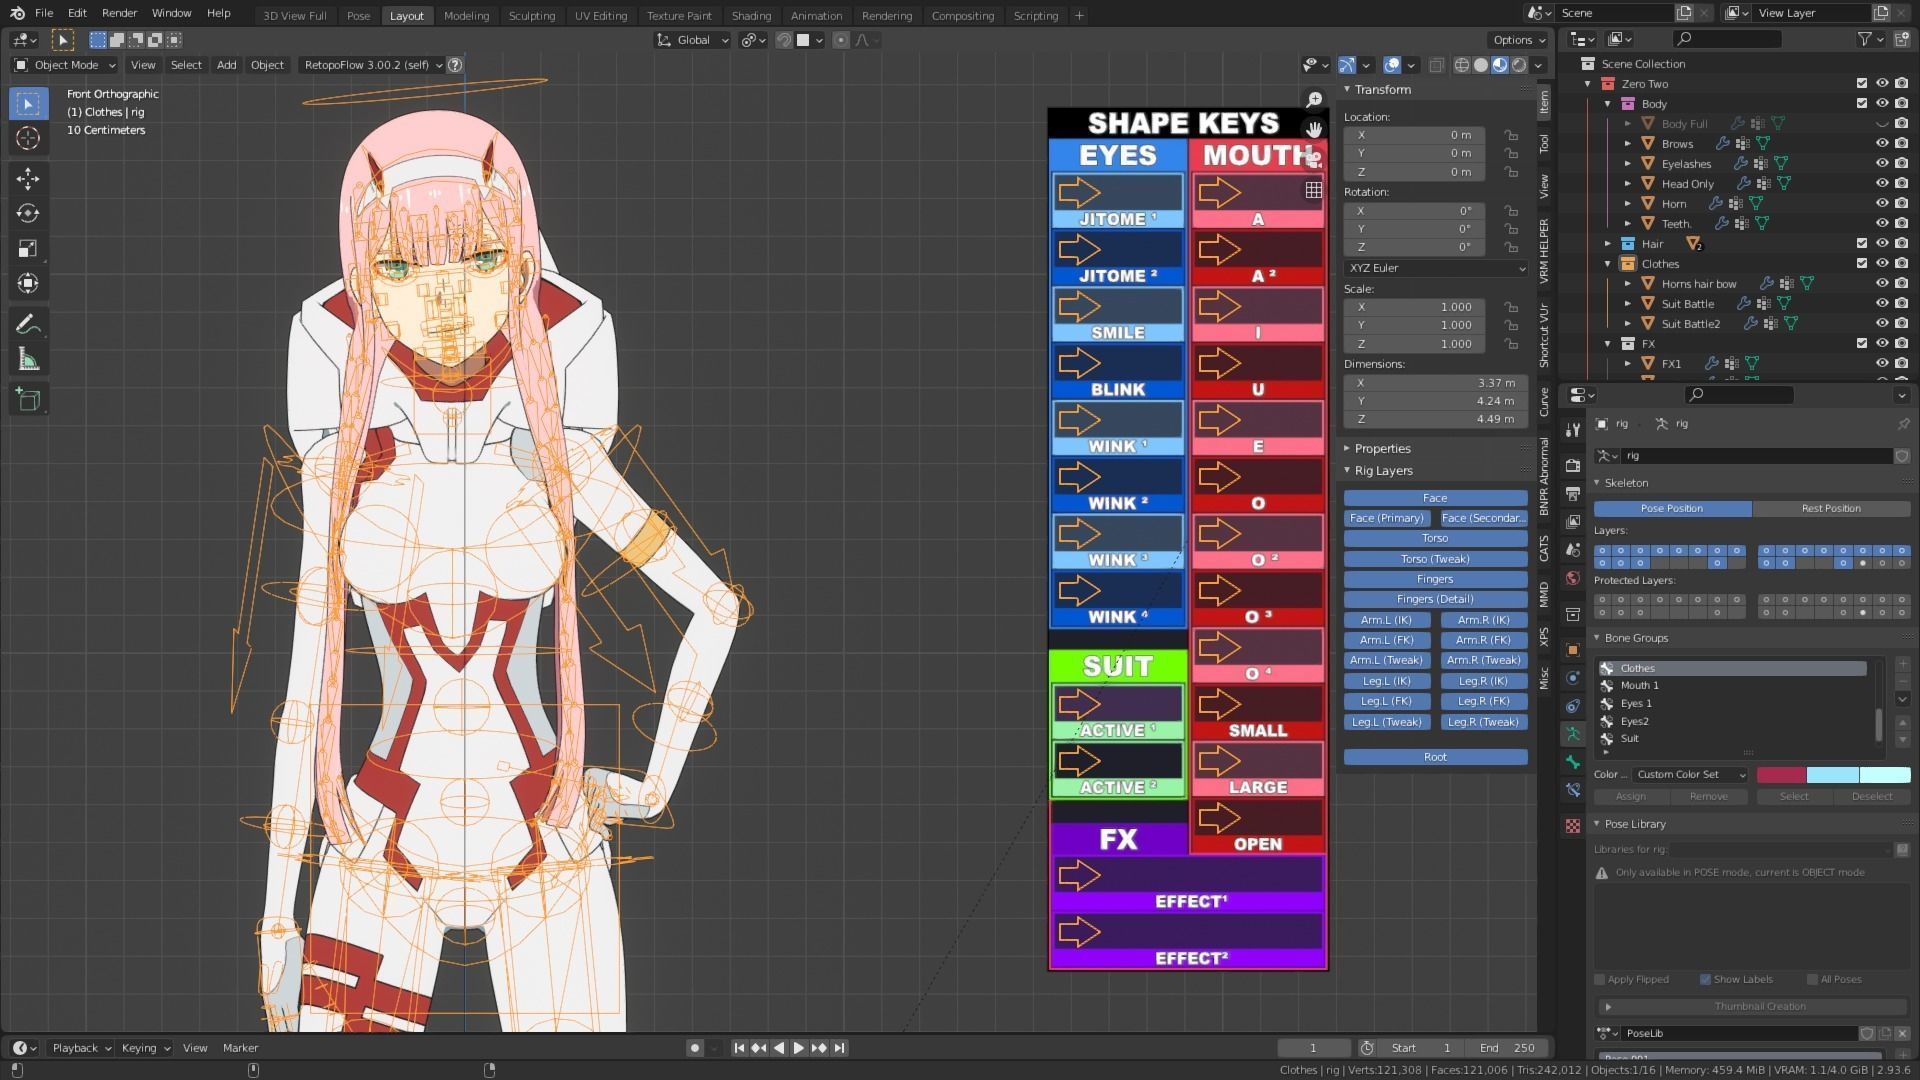Click the viewport zoom magnifier icon
Screen dimensions: 1920x1080
[1314, 100]
